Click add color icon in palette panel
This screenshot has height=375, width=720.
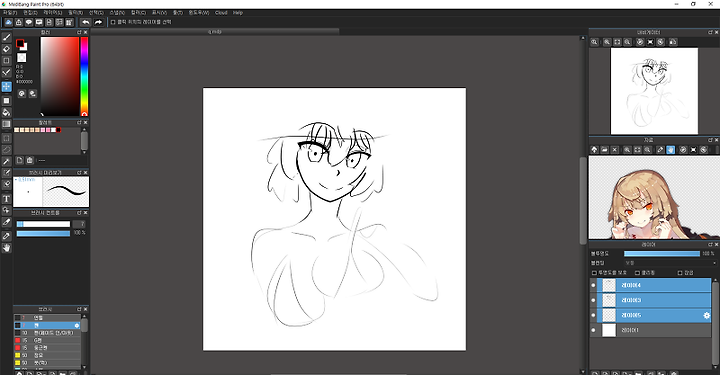tap(19, 160)
